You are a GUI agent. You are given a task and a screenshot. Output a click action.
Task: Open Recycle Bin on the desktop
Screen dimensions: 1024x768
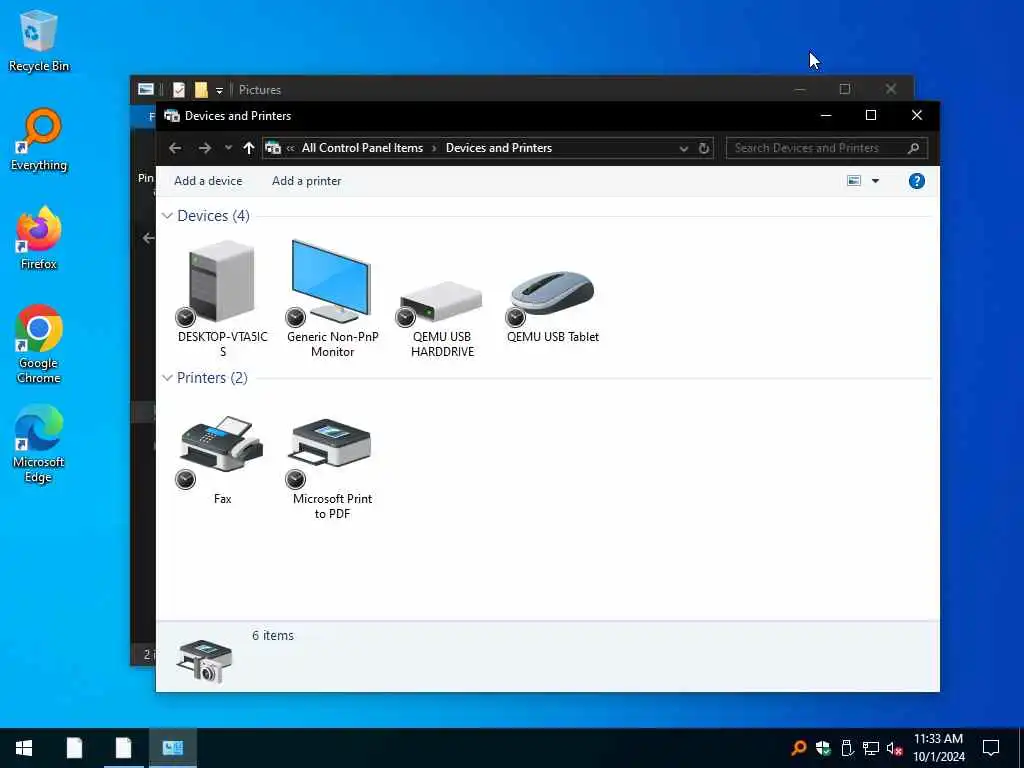pyautogui.click(x=39, y=41)
